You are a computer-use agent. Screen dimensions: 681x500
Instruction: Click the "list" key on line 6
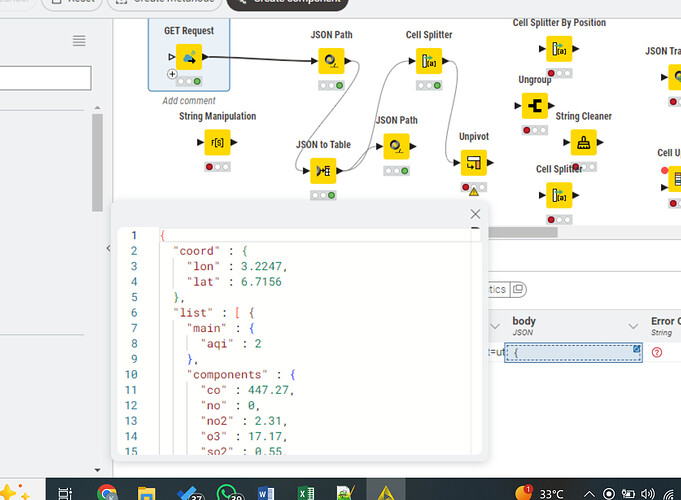pyautogui.click(x=193, y=313)
